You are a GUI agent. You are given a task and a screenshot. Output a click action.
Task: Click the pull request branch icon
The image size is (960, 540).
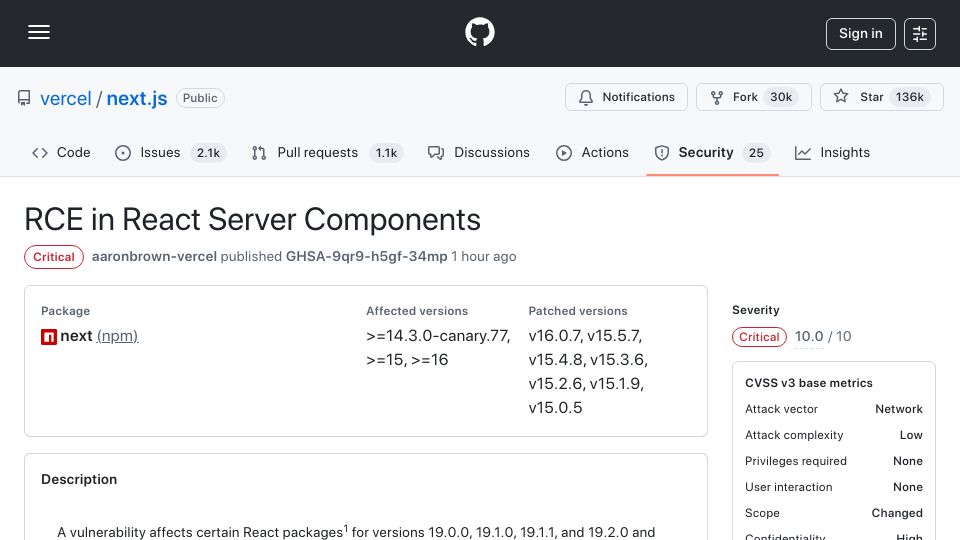point(259,153)
